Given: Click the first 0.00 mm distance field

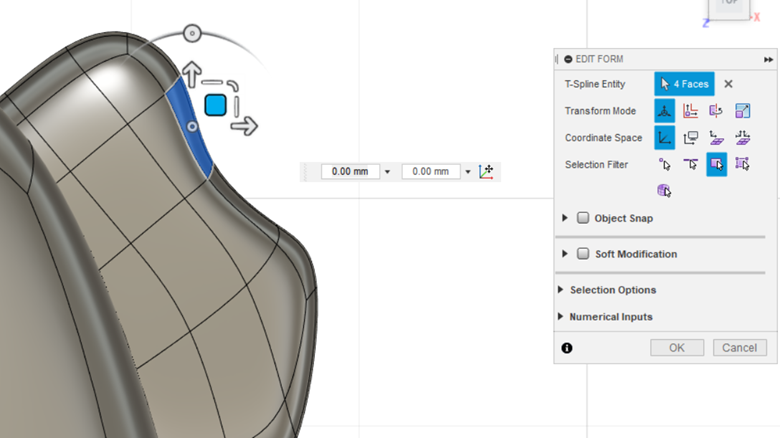Looking at the screenshot, I should click(350, 172).
